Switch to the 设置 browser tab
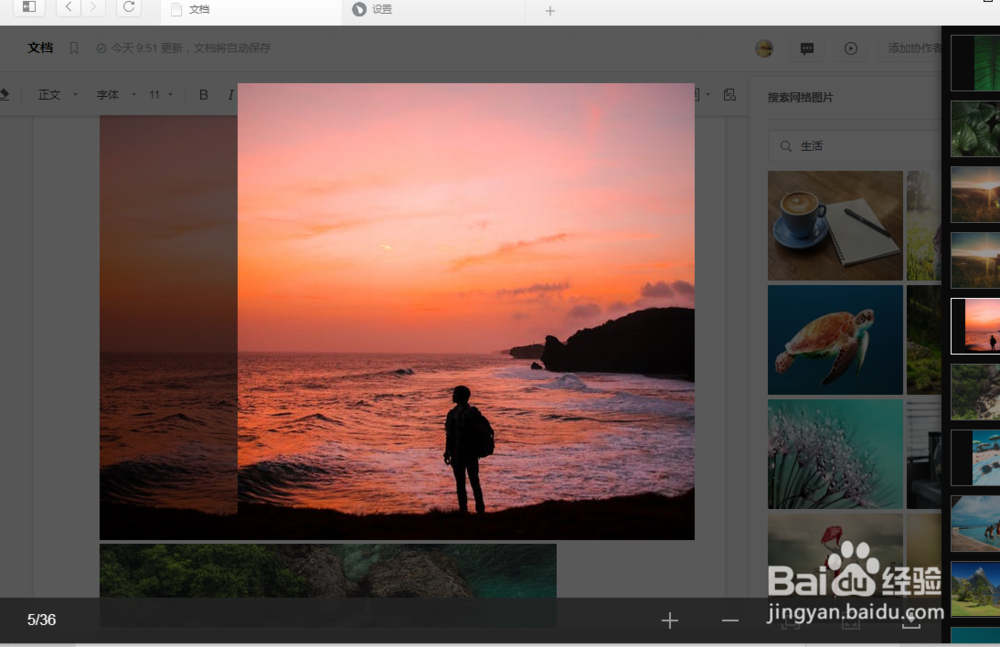1000x647 pixels. tap(434, 10)
